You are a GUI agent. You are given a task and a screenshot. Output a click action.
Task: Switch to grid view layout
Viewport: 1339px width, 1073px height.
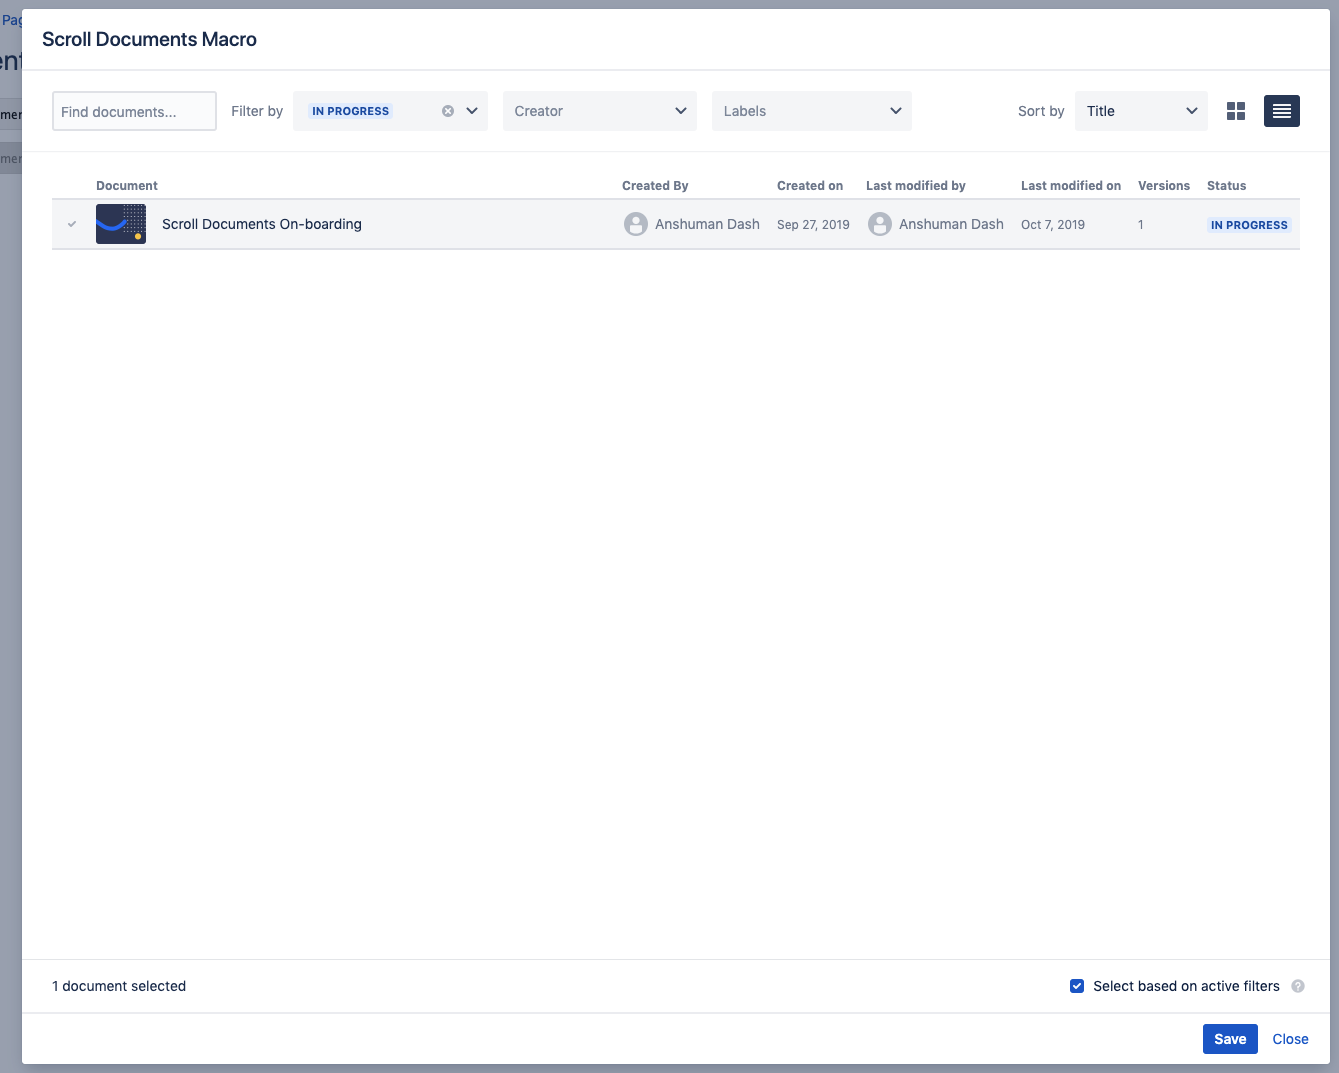click(x=1236, y=111)
